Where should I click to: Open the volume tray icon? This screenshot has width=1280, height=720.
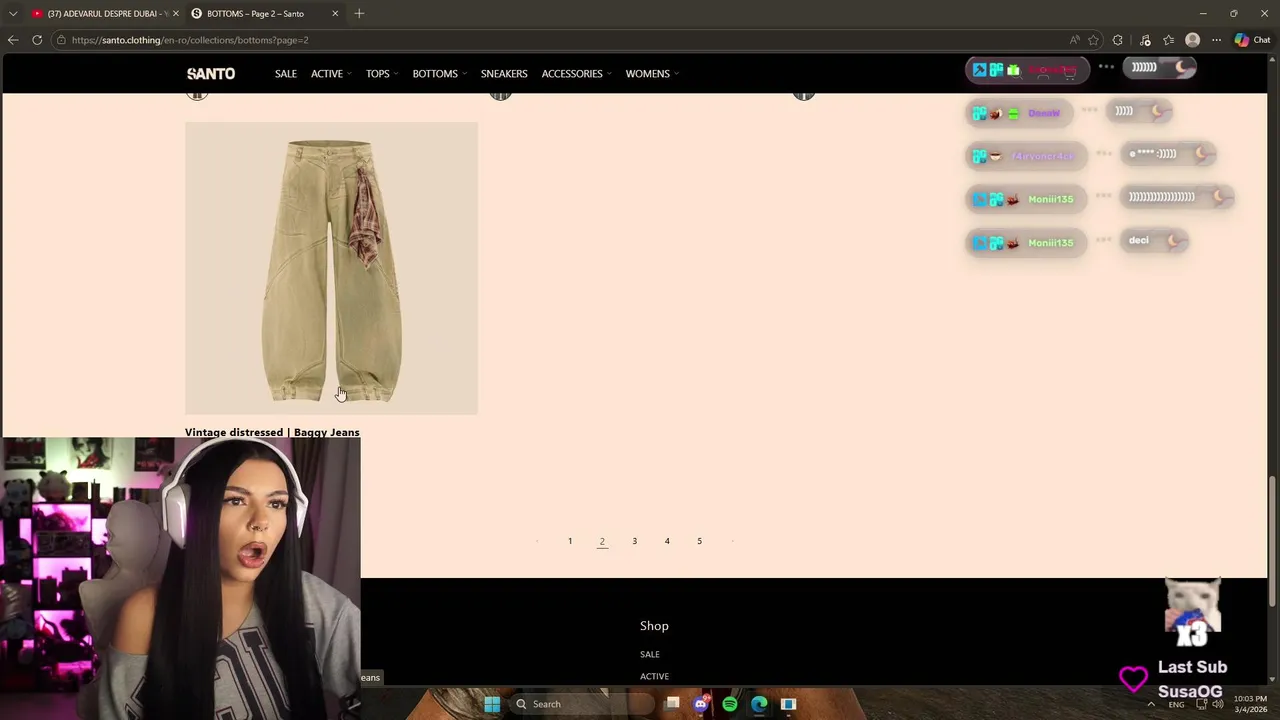point(1219,704)
